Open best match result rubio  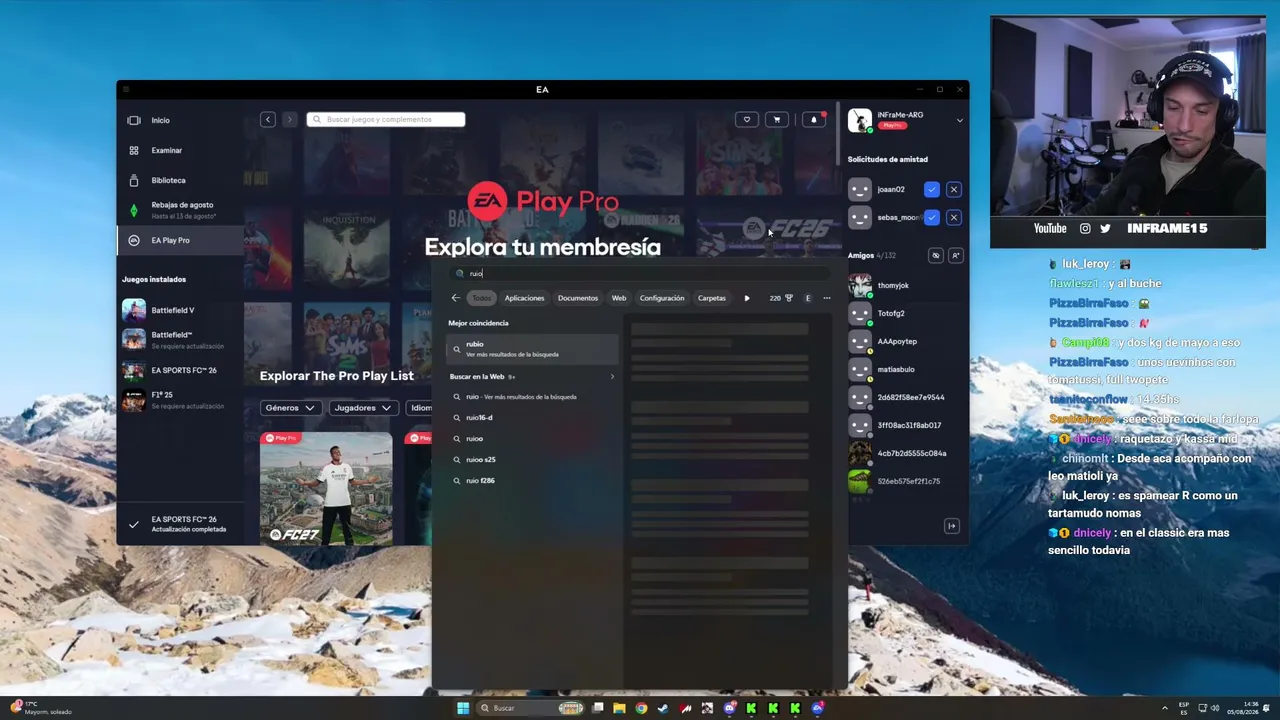click(533, 348)
